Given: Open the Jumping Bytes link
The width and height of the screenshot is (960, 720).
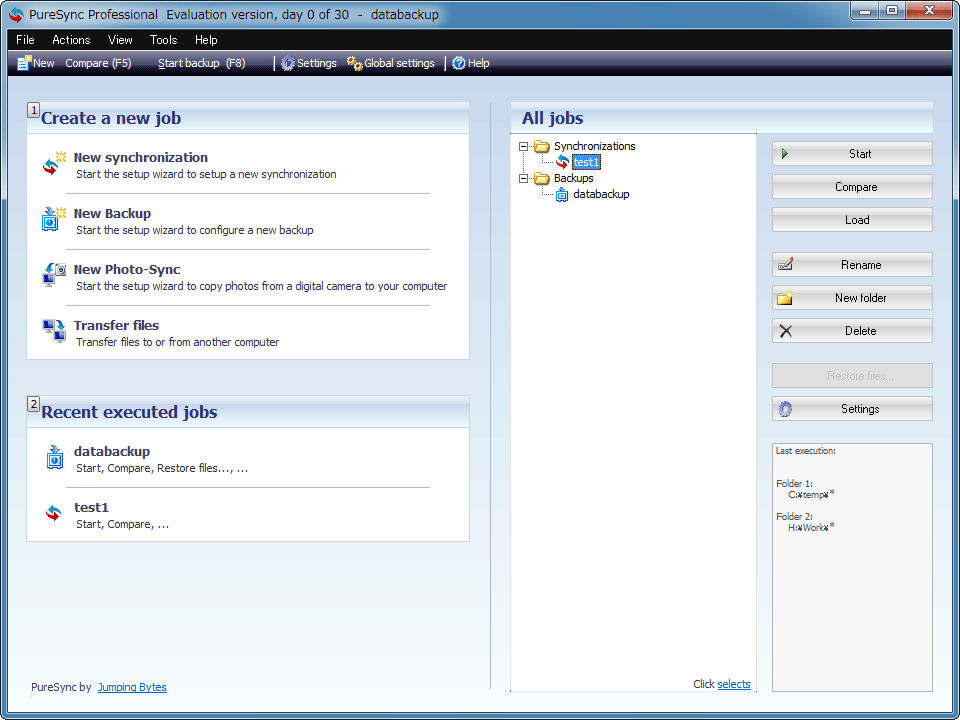Looking at the screenshot, I should click(x=132, y=687).
